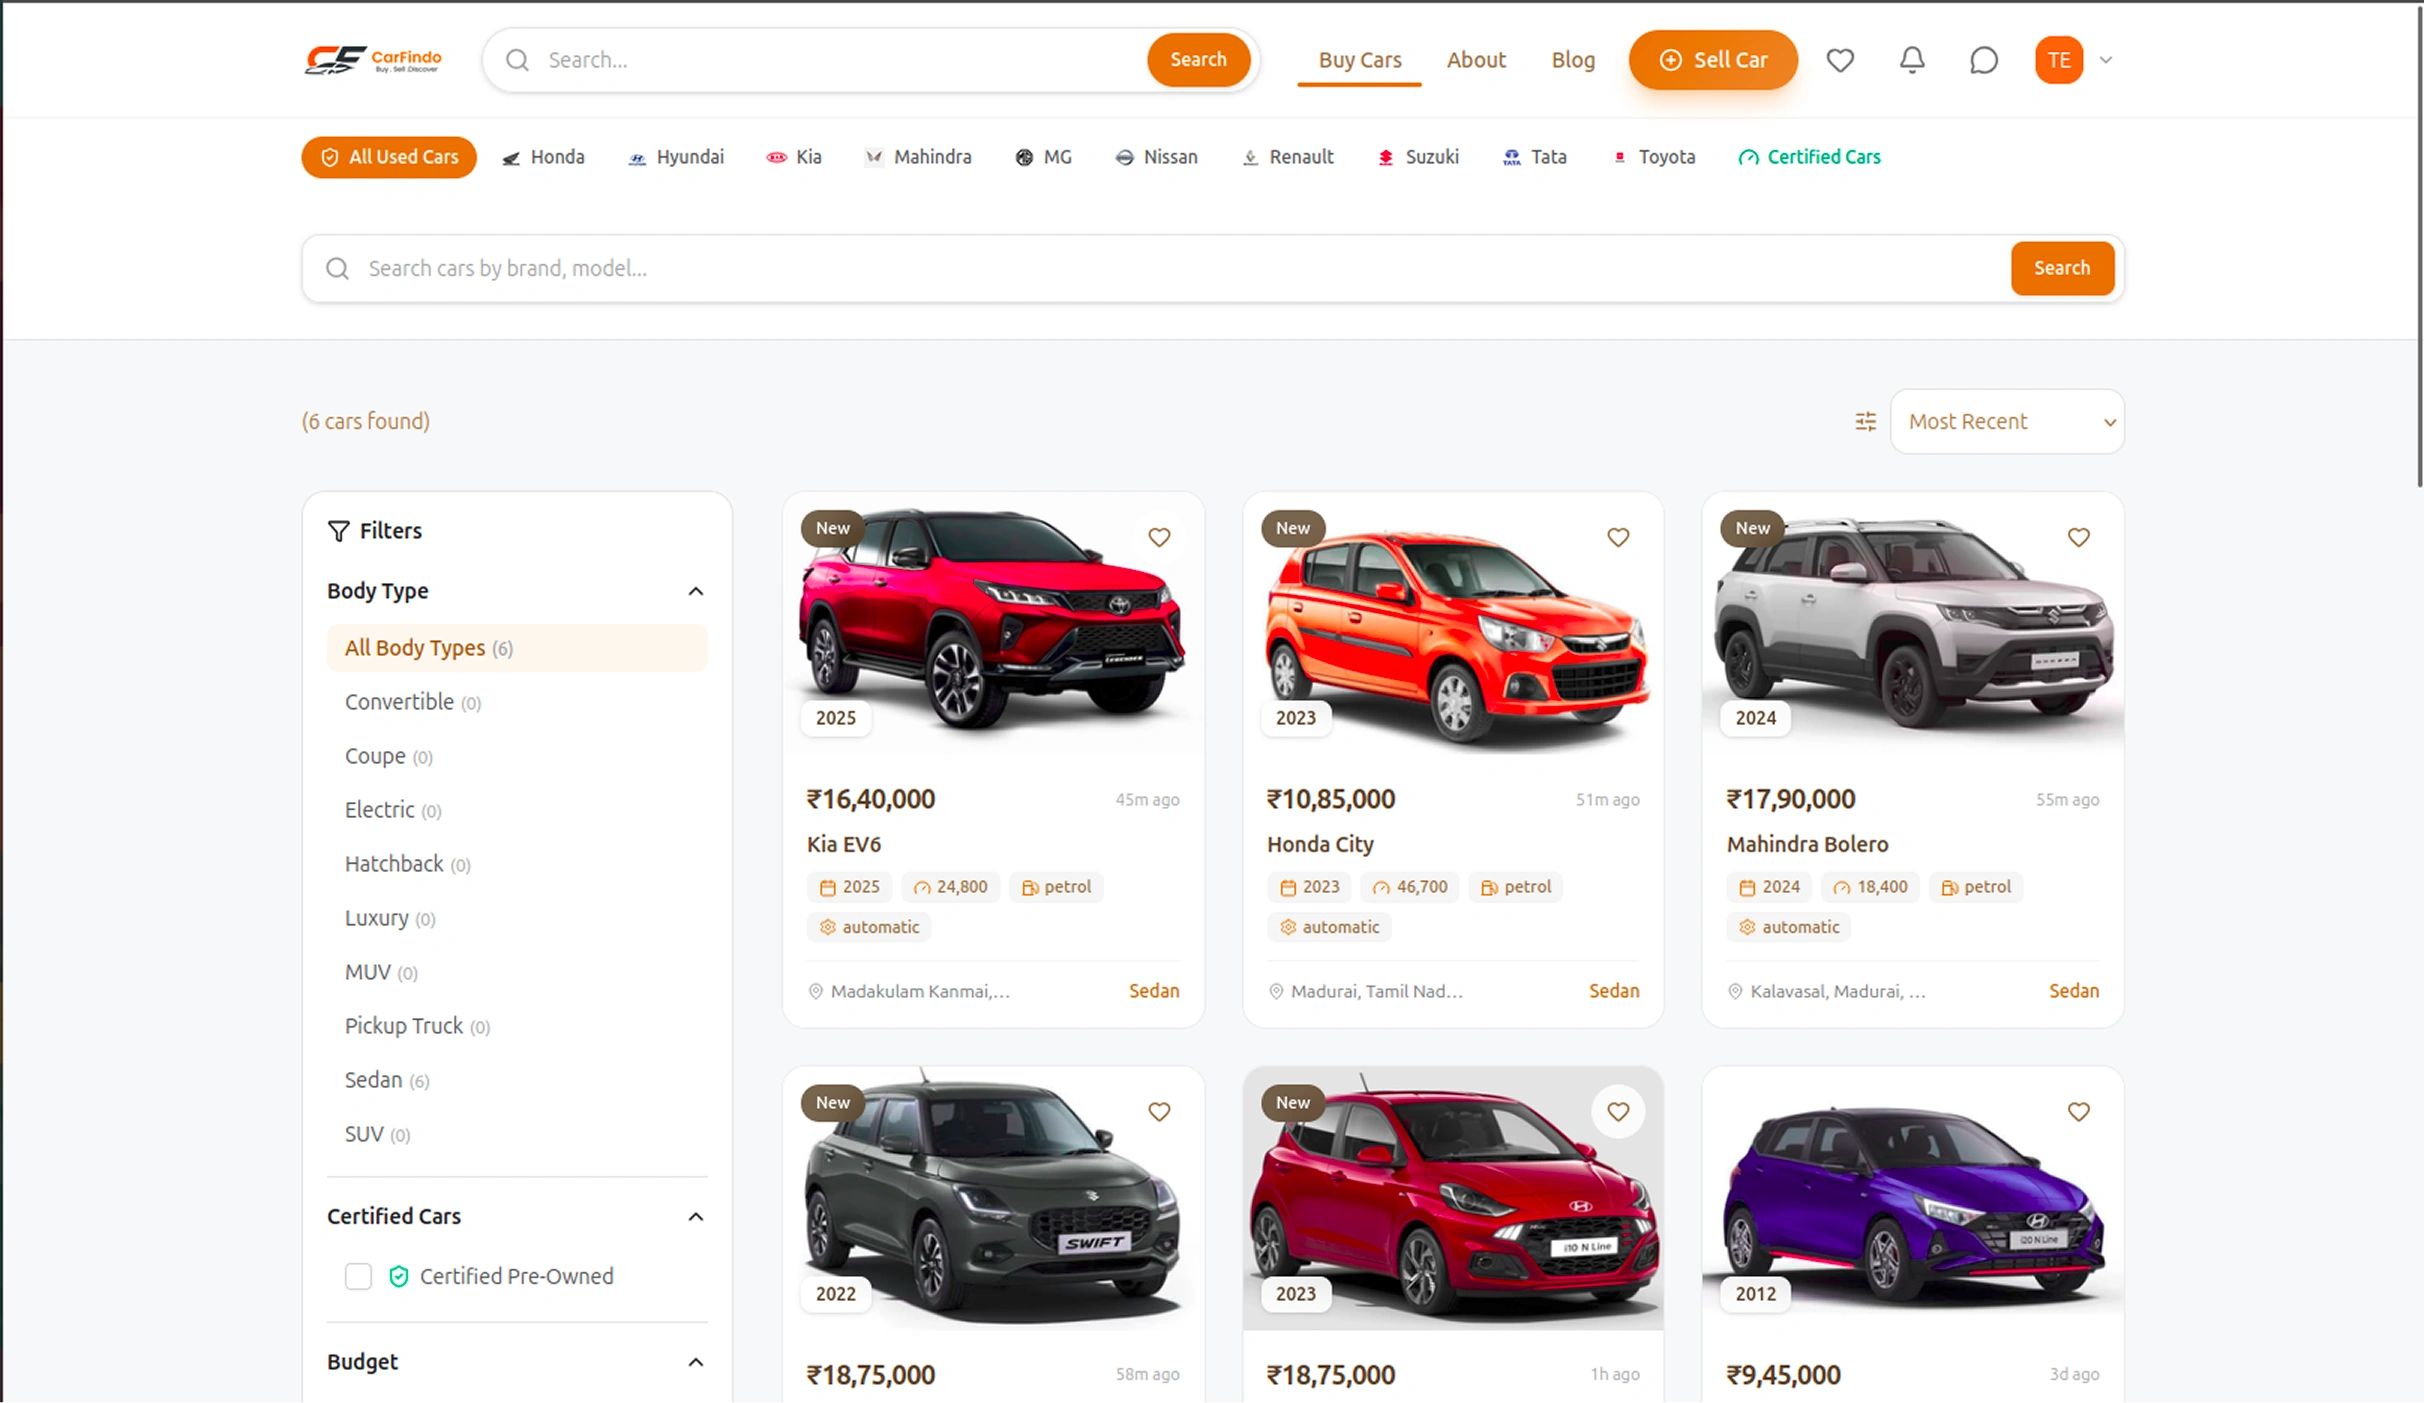This screenshot has width=2424, height=1403.
Task: Open the profile menu chevron
Action: [x=2106, y=60]
